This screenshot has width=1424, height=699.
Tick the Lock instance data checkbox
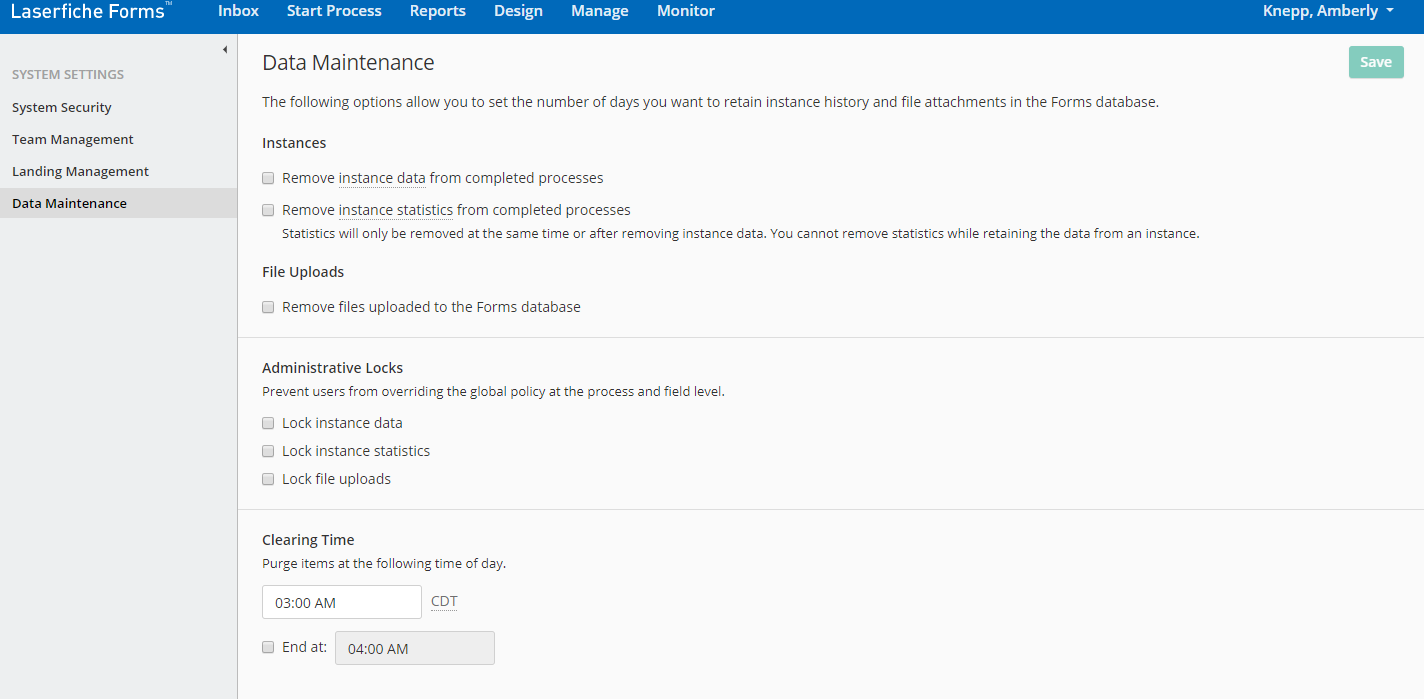(268, 423)
